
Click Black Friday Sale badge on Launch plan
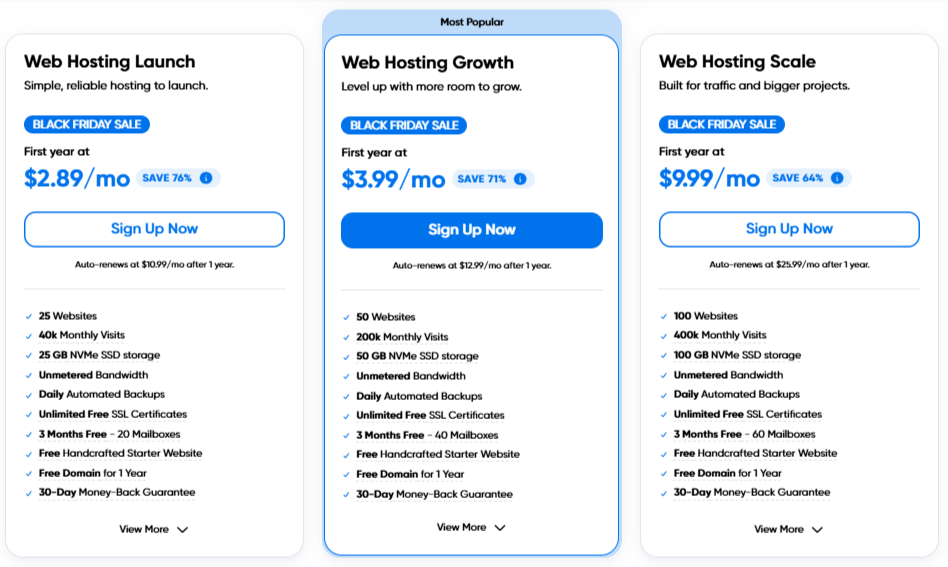pyautogui.click(x=87, y=125)
